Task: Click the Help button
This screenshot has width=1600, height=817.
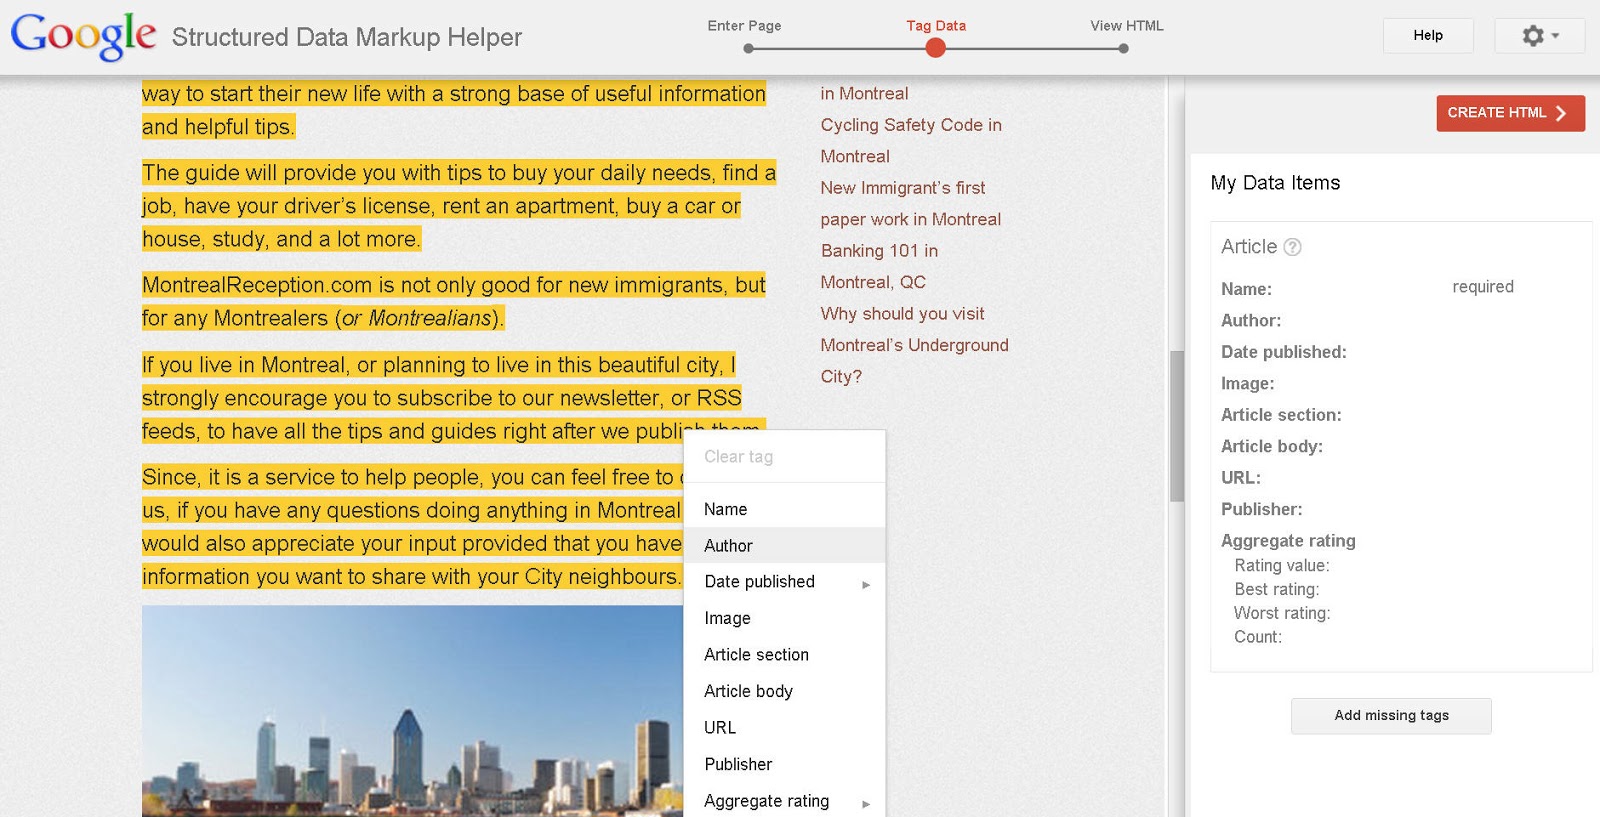Action: coord(1428,36)
